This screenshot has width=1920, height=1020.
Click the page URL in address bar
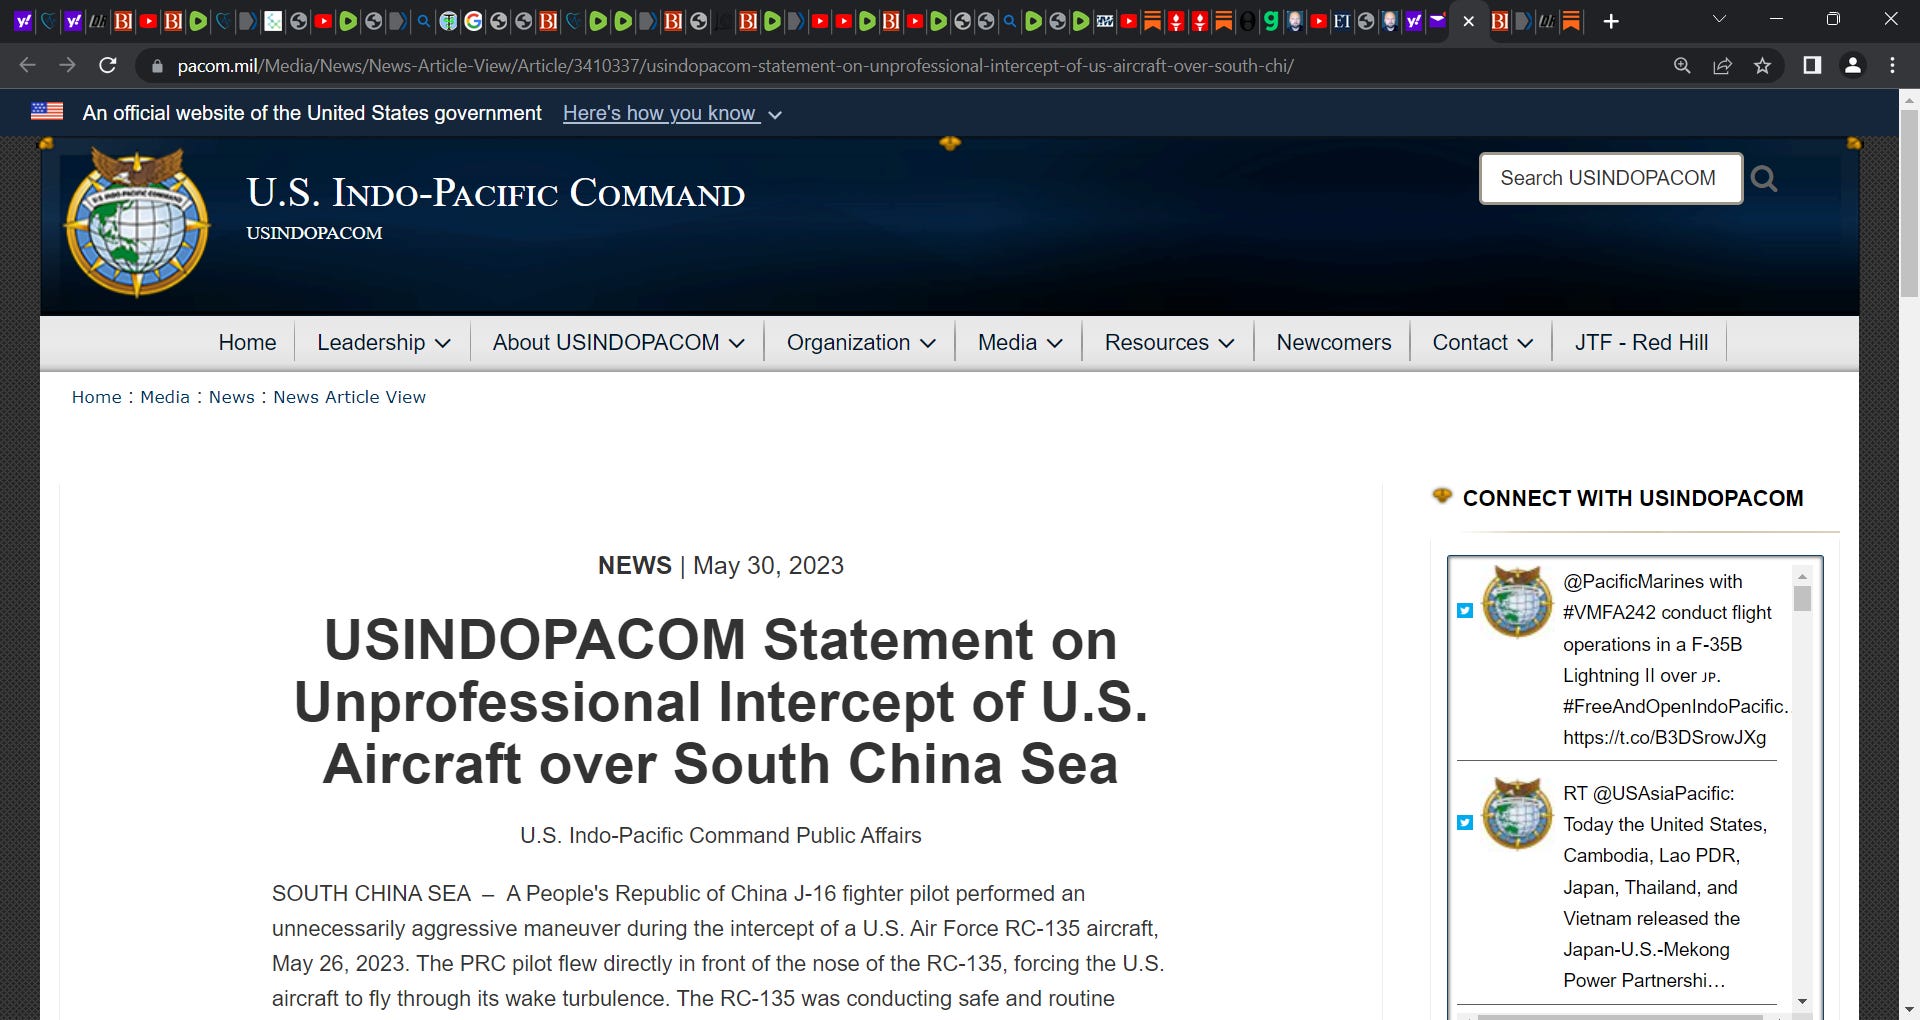[x=735, y=66]
